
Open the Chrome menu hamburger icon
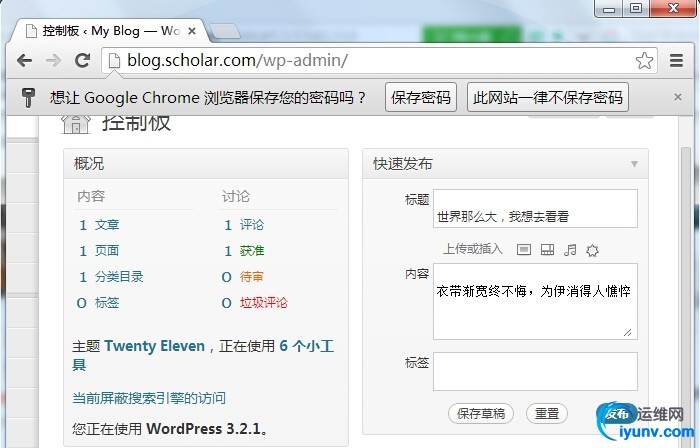click(676, 60)
